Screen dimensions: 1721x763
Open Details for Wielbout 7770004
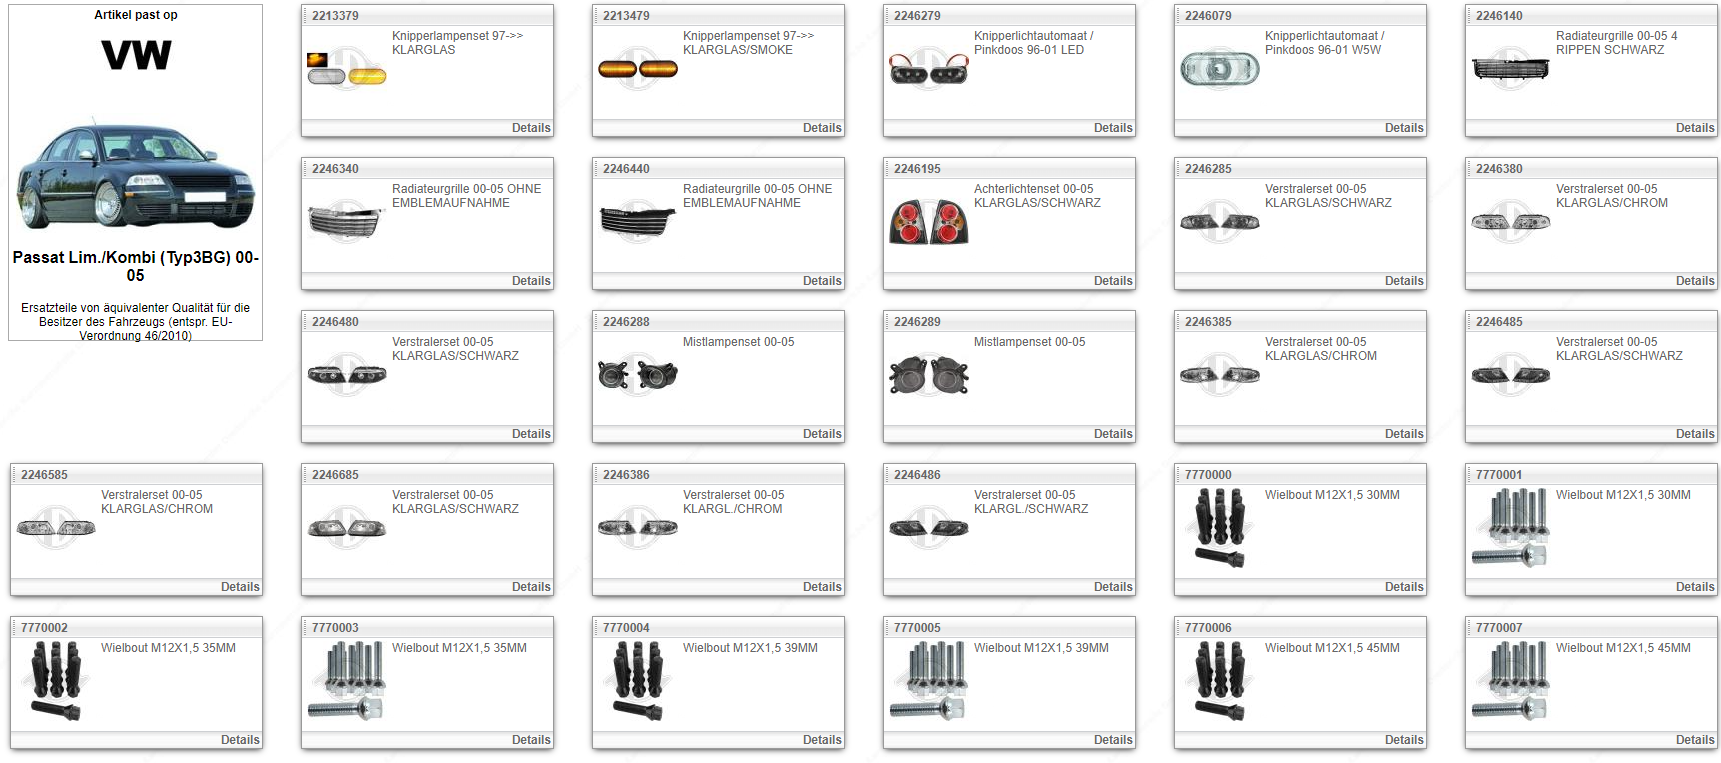click(x=821, y=740)
